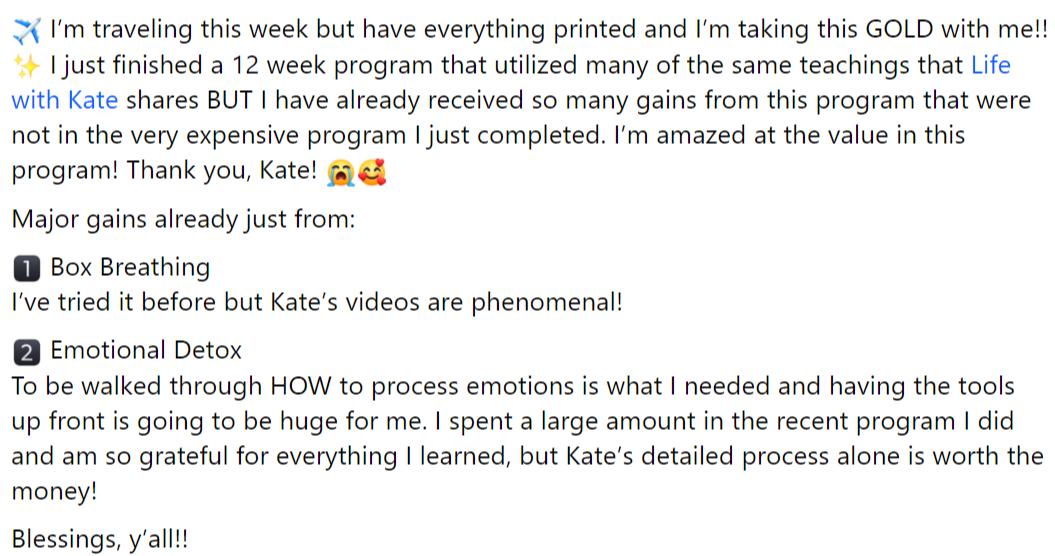This screenshot has width=1055, height=556.
Task: Click the smiling hearts face emoji
Action: (x=372, y=172)
